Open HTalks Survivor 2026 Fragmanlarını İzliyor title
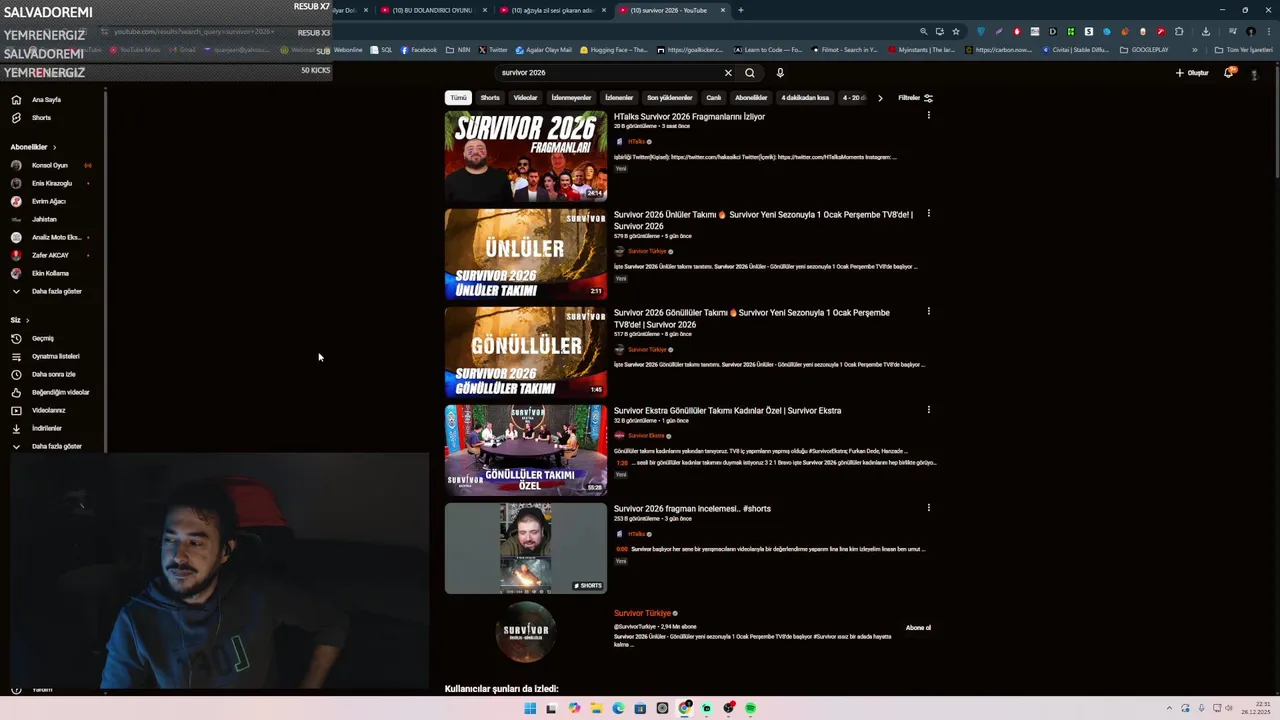Screen dimensions: 1280x720 689,116
